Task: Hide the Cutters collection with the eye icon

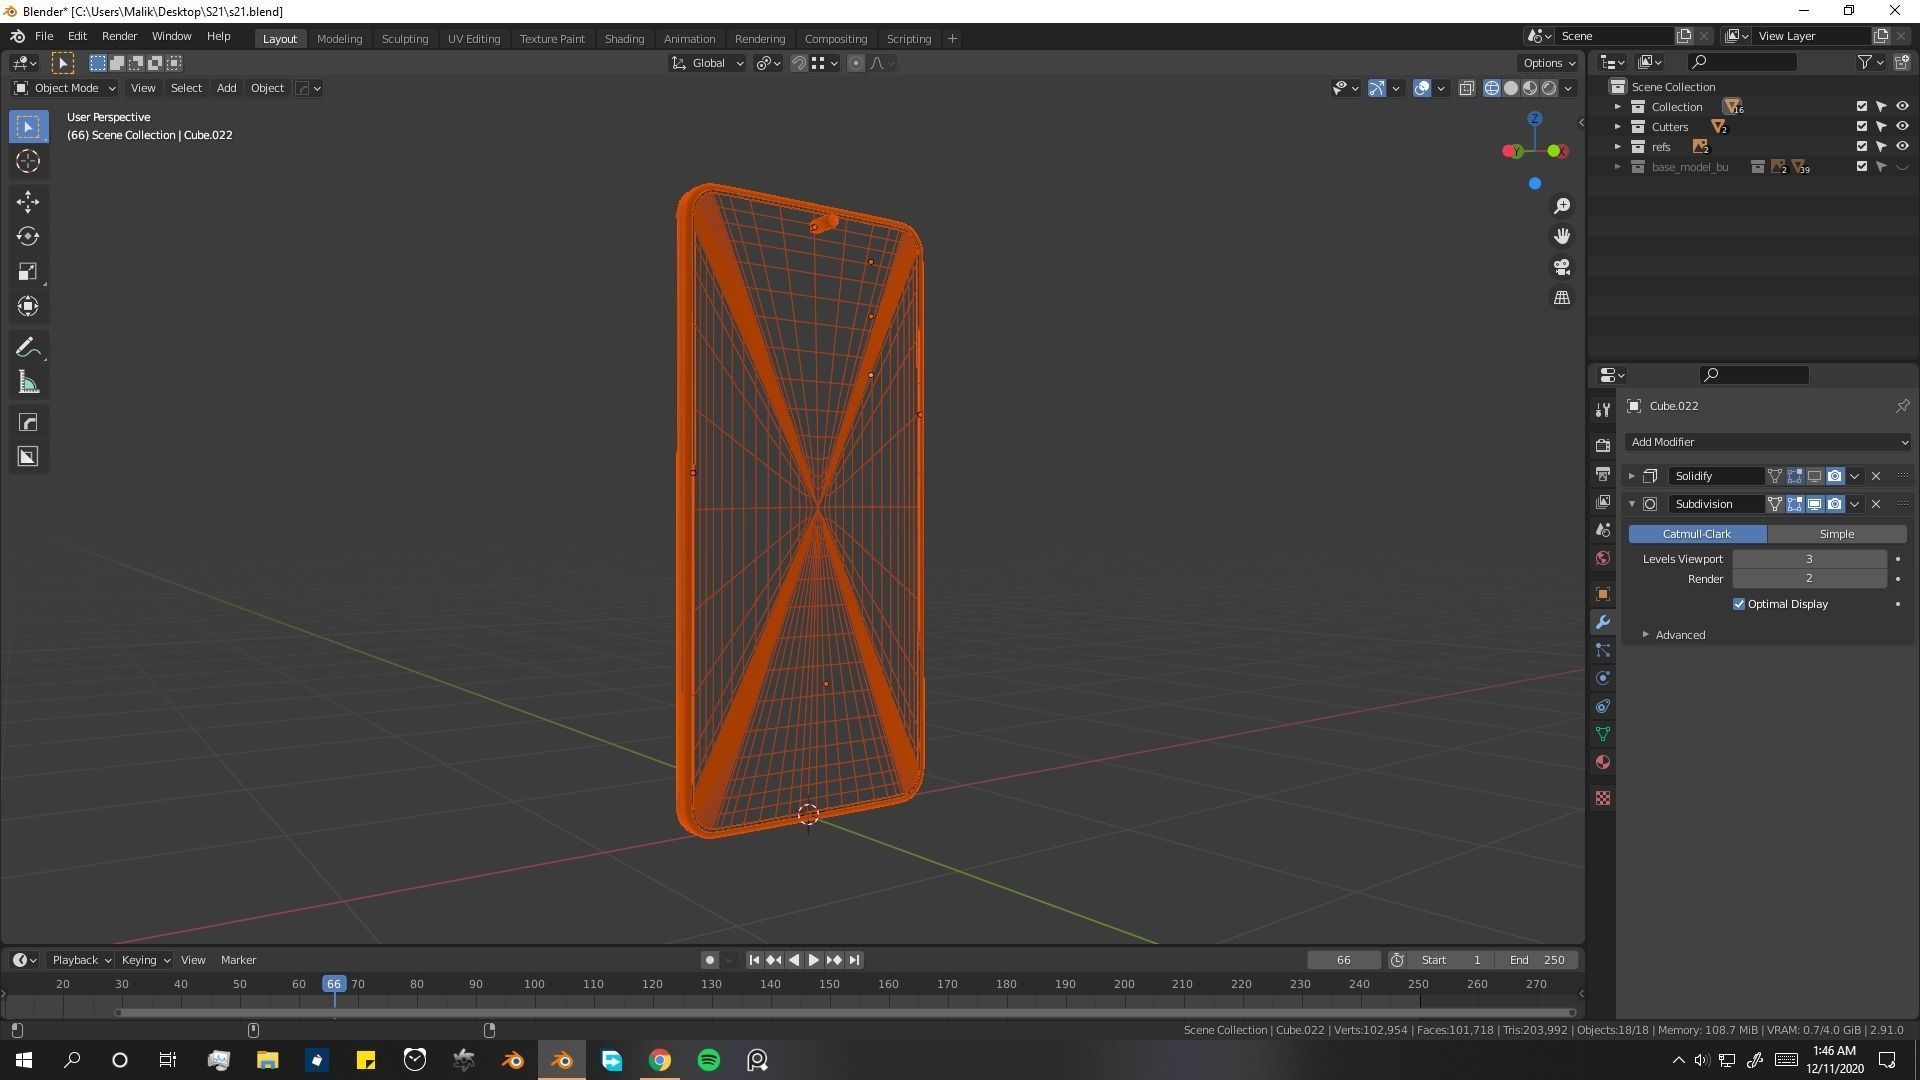Action: pyautogui.click(x=1902, y=127)
